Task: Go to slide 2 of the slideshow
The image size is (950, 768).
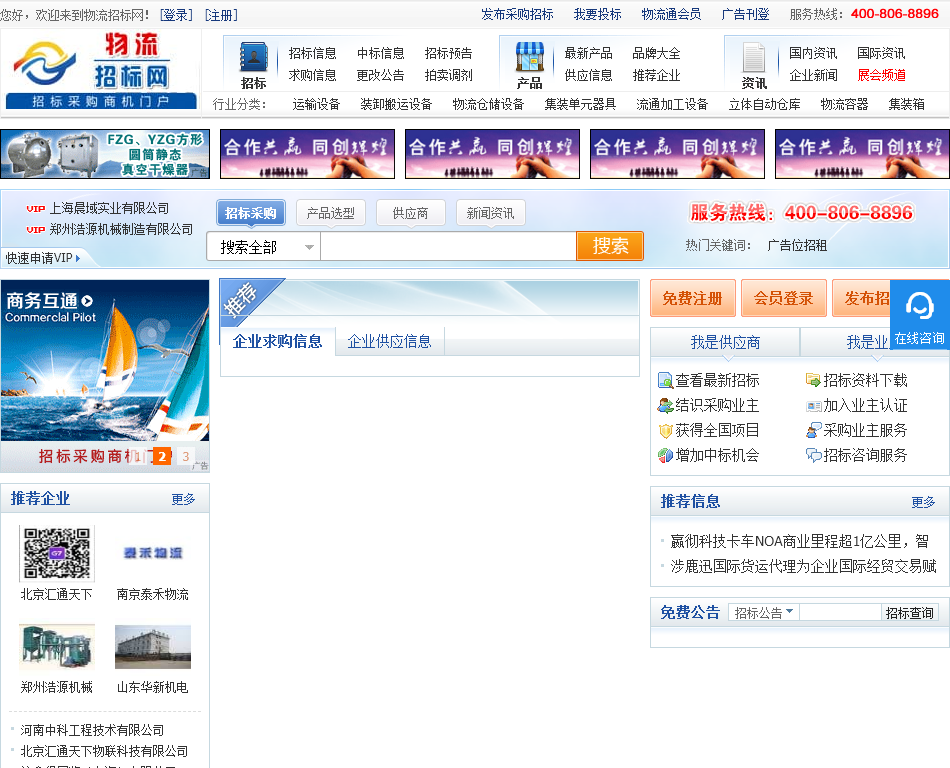Action: click(x=162, y=457)
